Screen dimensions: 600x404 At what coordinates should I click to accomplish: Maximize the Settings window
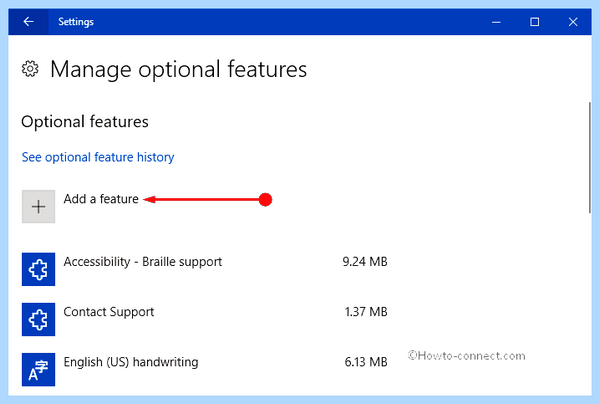[x=535, y=22]
